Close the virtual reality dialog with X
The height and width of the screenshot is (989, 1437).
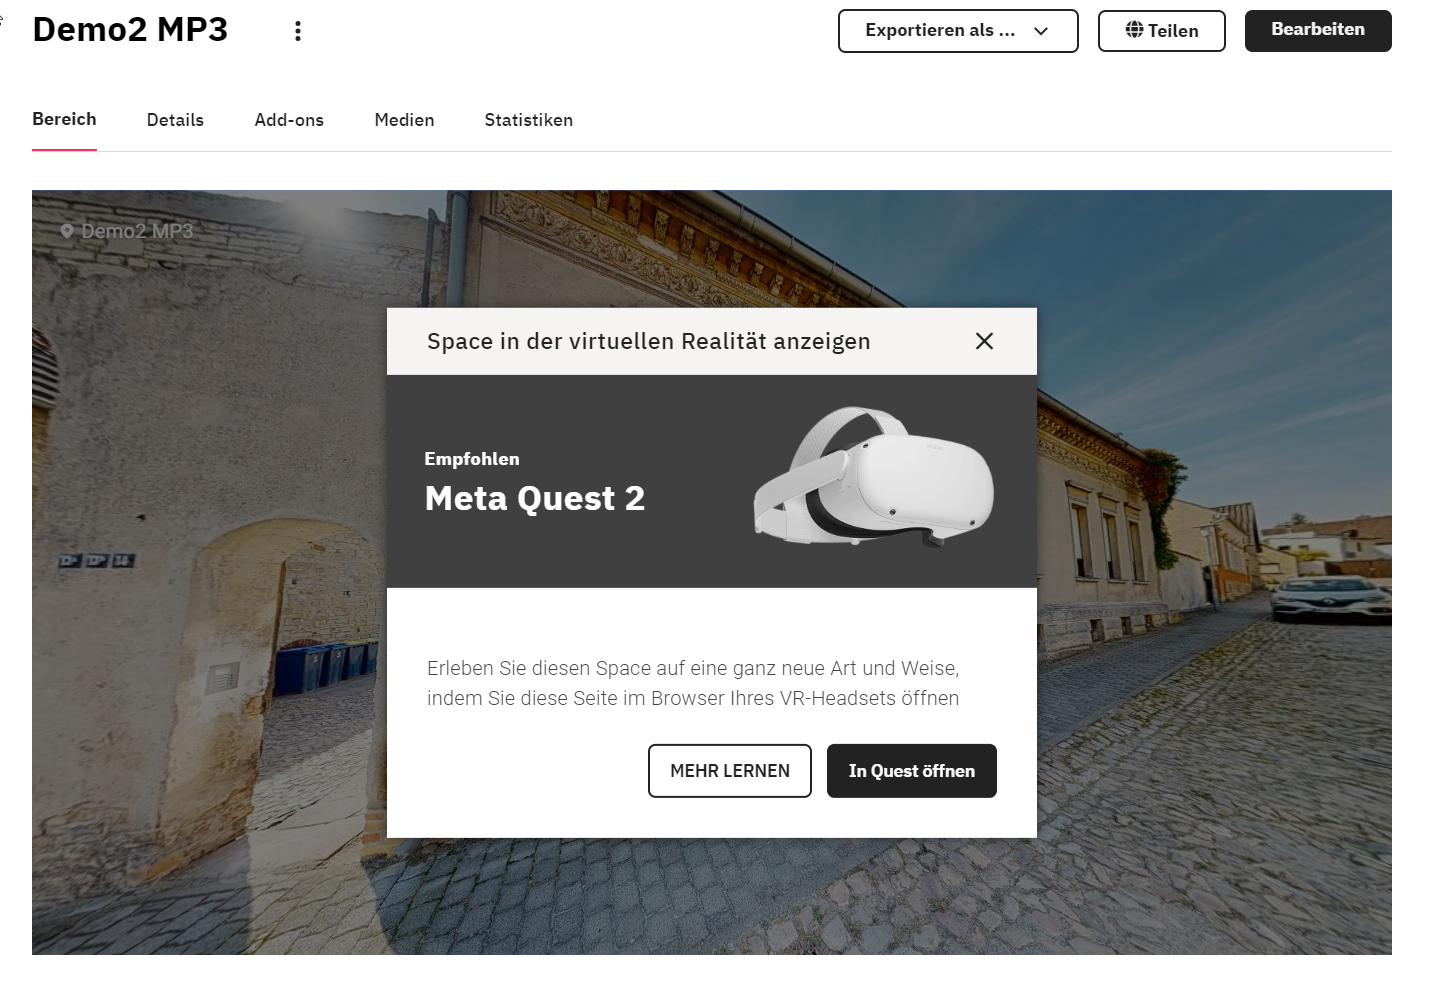[x=984, y=341]
